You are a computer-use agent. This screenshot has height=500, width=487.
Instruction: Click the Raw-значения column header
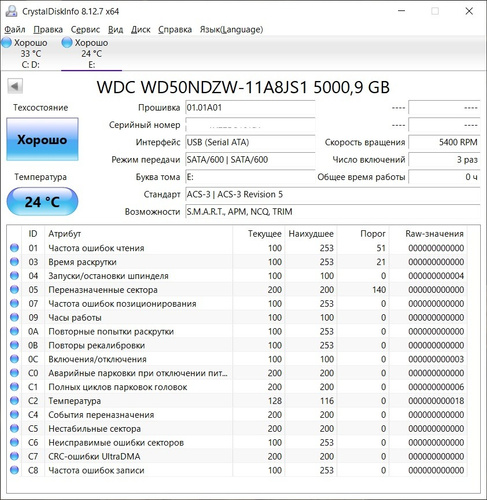pos(434,234)
